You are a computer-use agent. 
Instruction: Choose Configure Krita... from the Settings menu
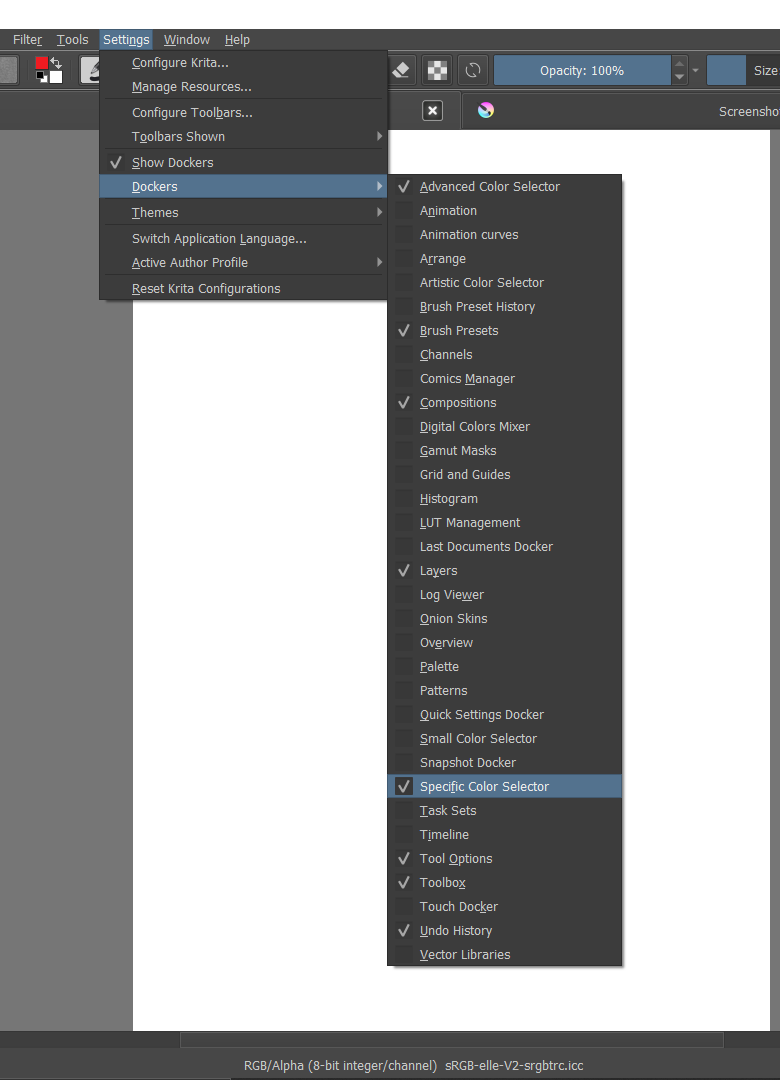point(243,63)
